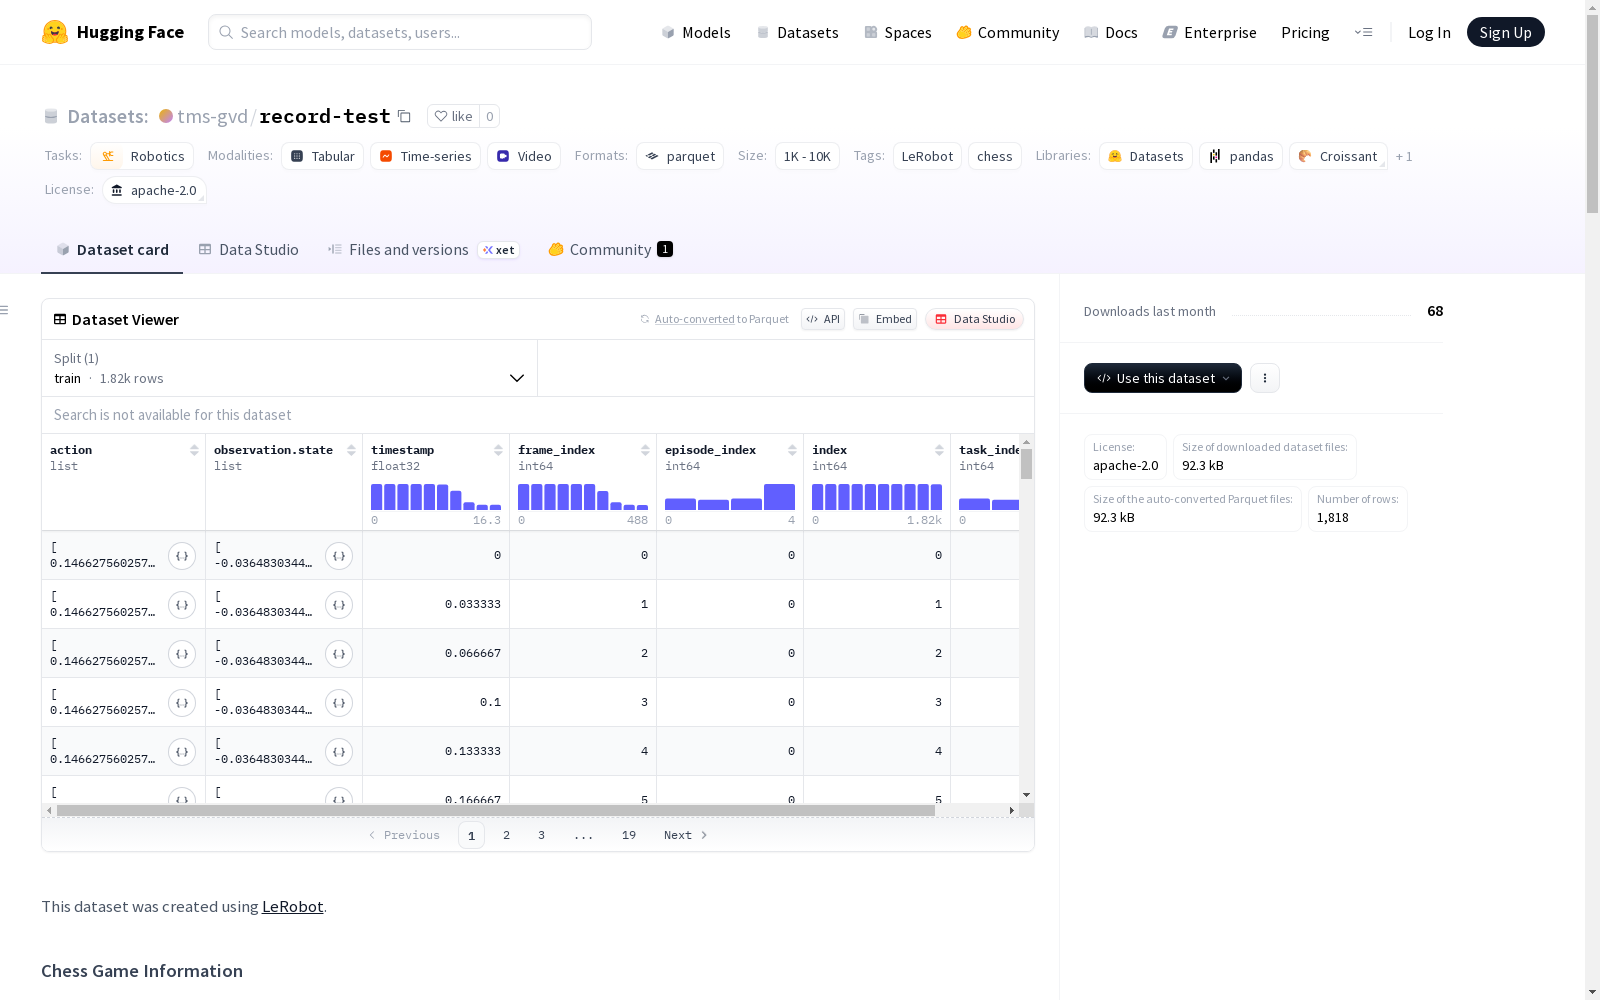The image size is (1600, 1000).
Task: Go to page 3 of the table
Action: pos(541,835)
